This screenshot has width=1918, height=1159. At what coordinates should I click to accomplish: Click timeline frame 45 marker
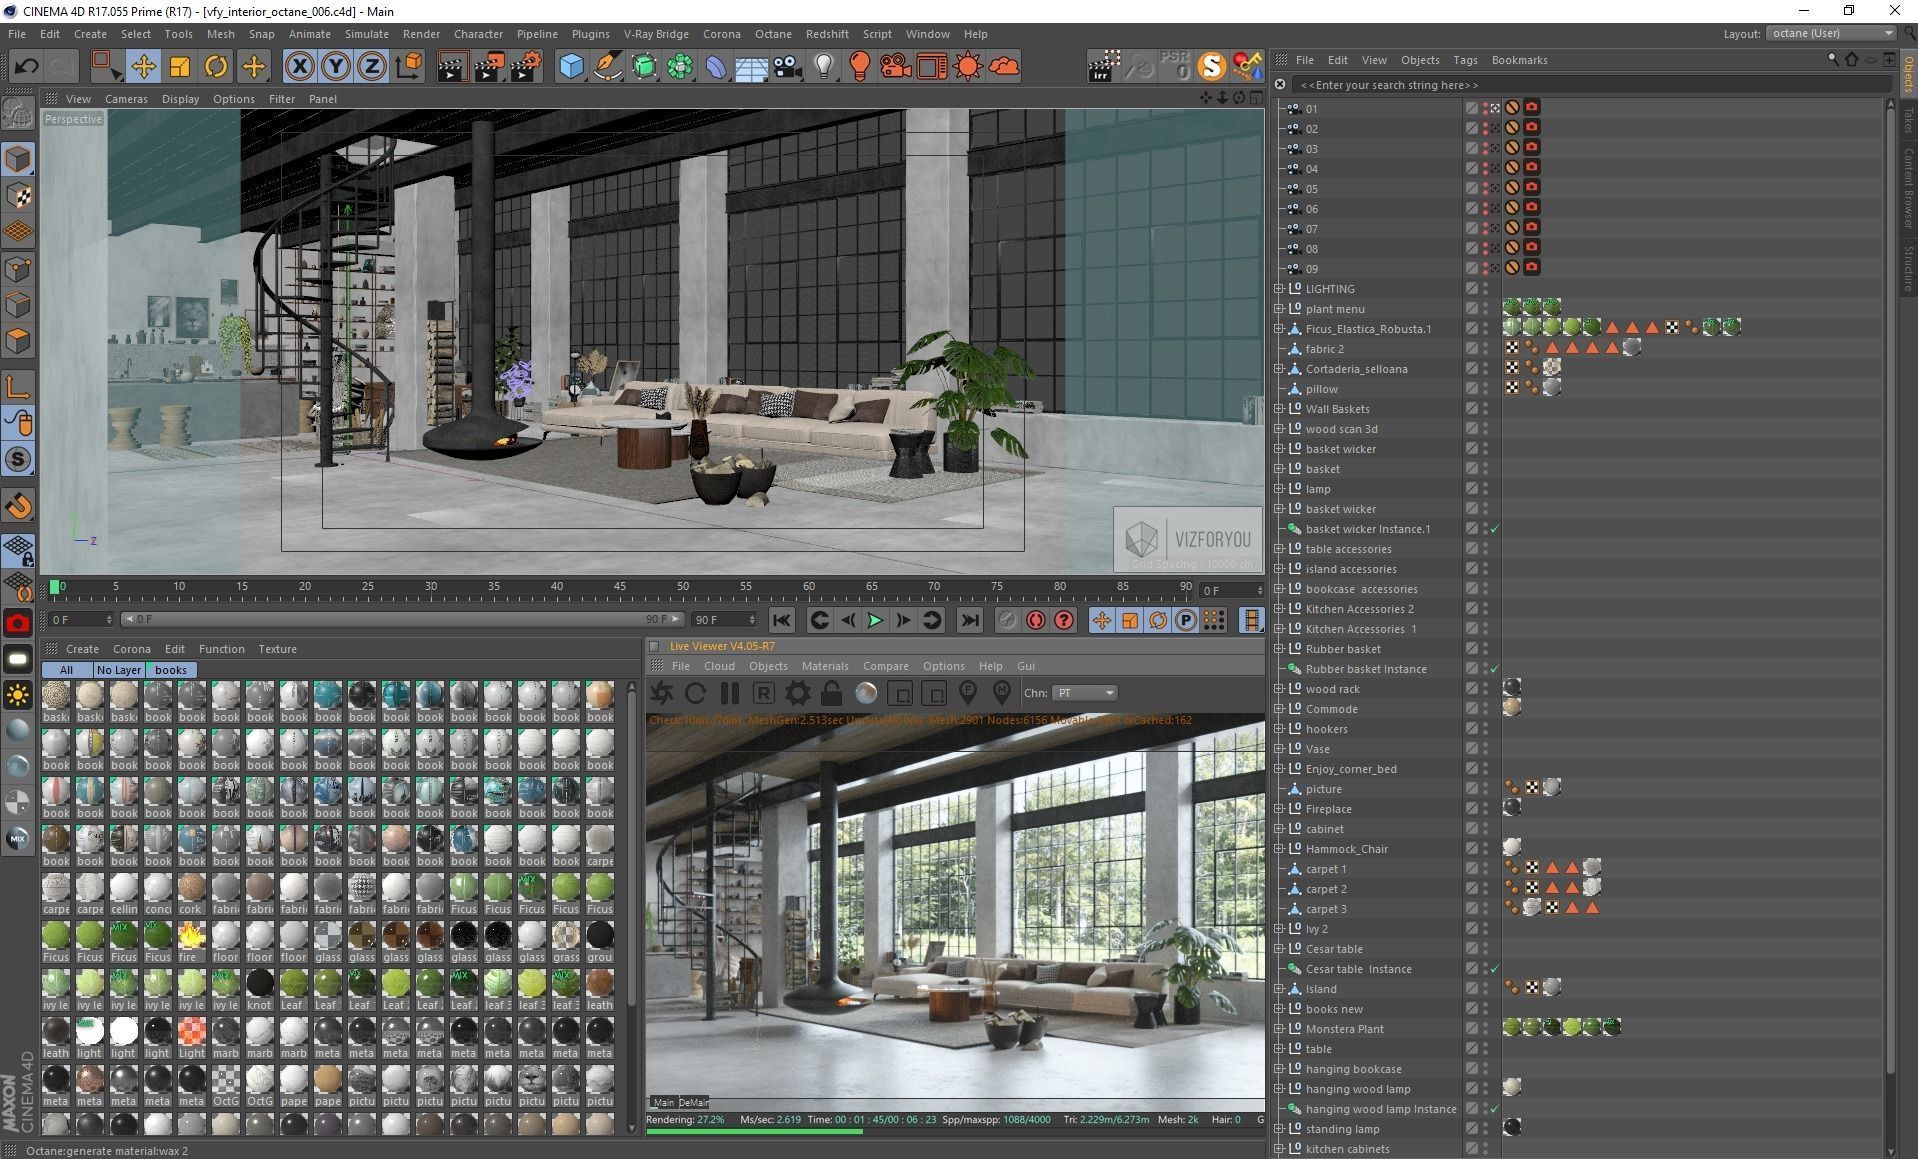pos(620,587)
